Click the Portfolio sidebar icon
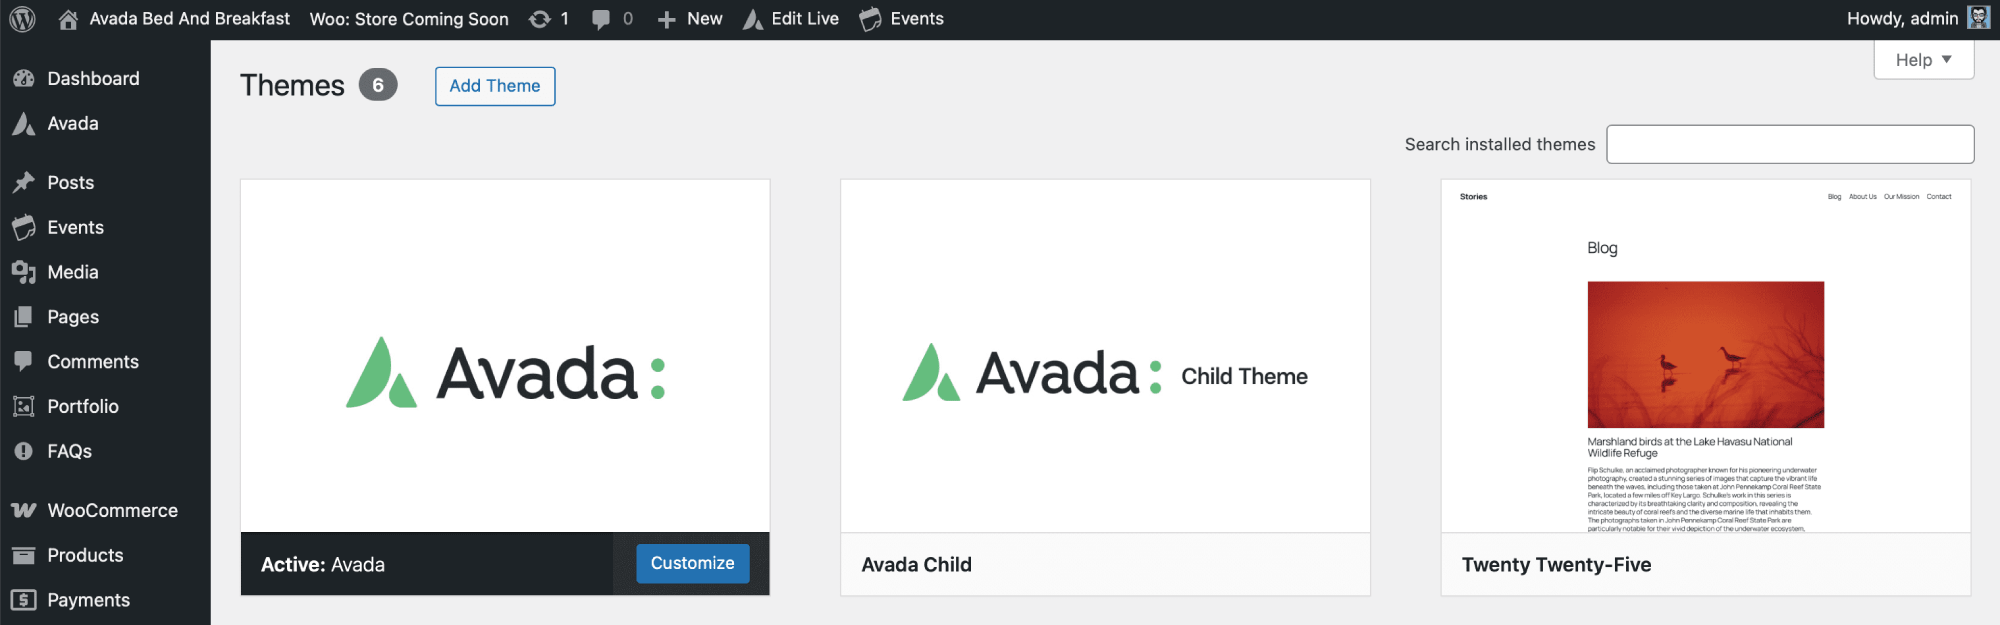The image size is (2000, 625). pos(24,406)
